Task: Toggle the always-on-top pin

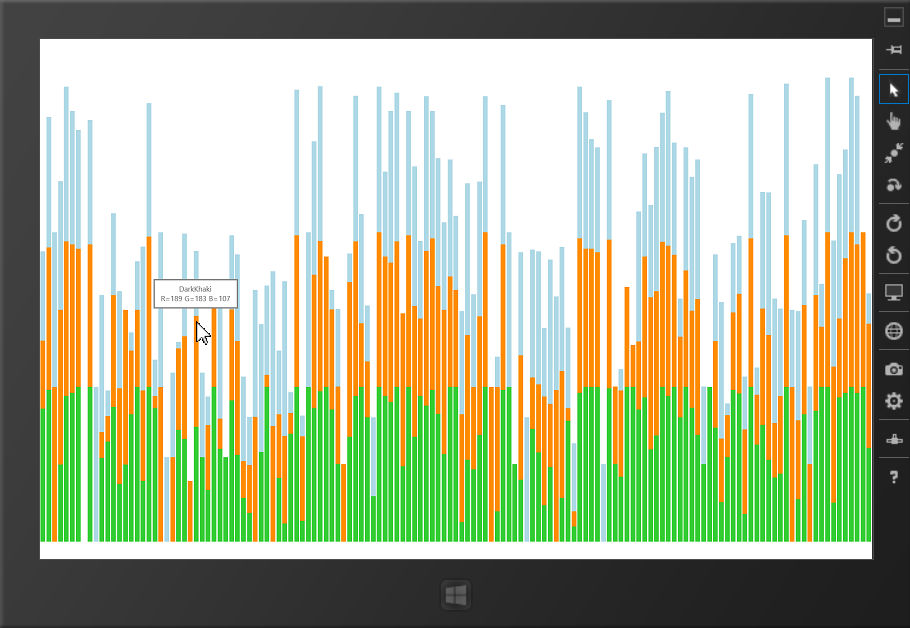Action: coord(894,50)
